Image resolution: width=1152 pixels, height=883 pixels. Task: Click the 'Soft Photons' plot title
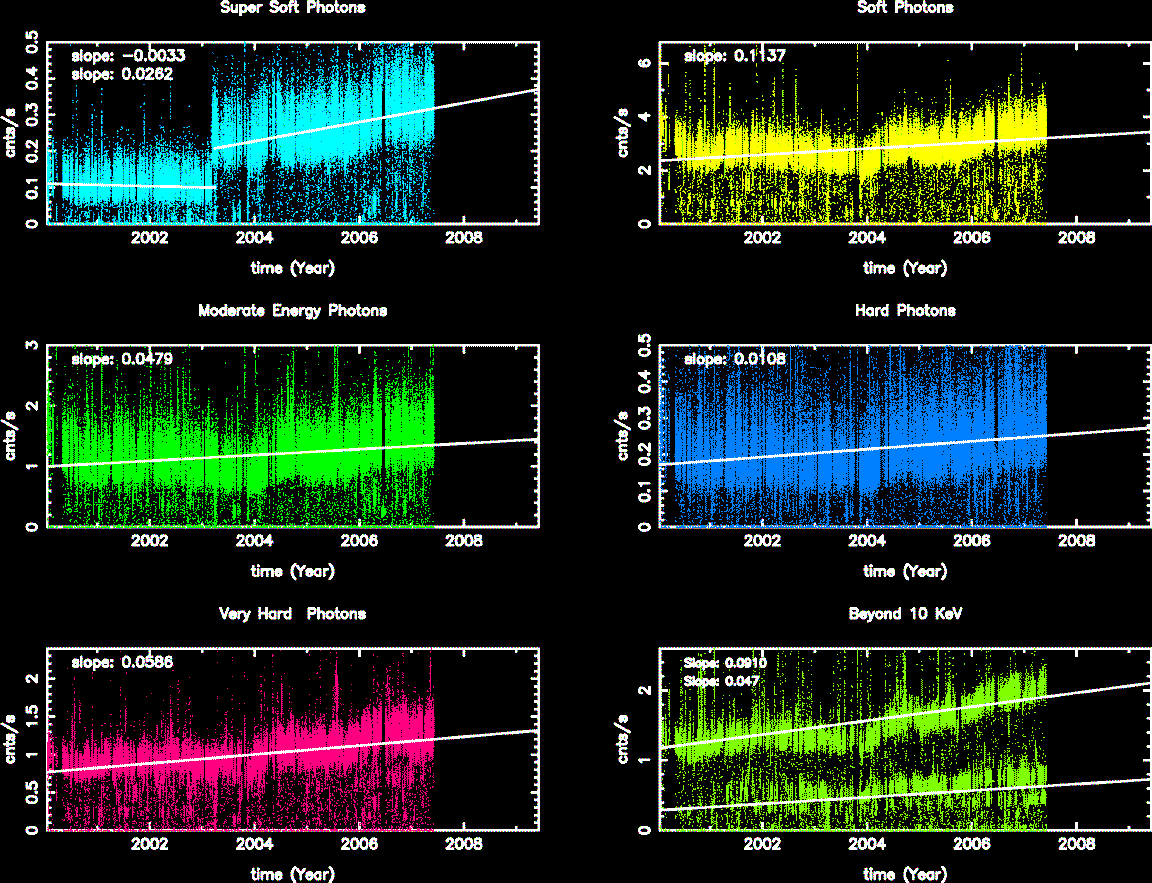coord(905,8)
